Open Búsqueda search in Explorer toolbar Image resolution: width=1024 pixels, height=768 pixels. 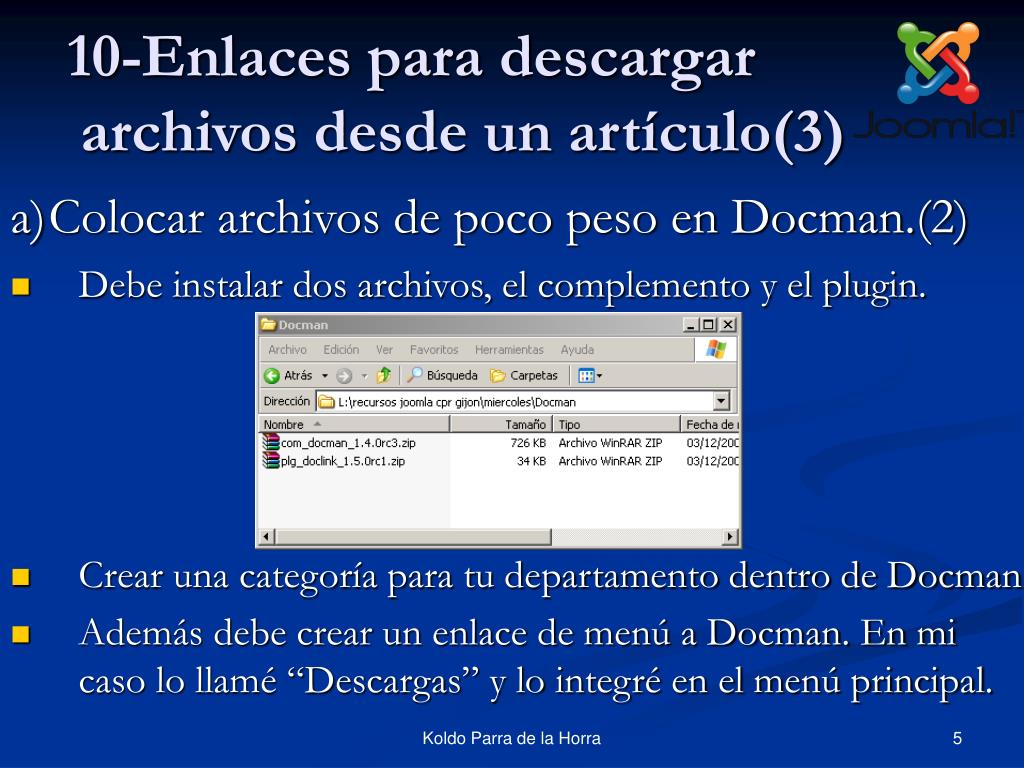click(x=442, y=376)
